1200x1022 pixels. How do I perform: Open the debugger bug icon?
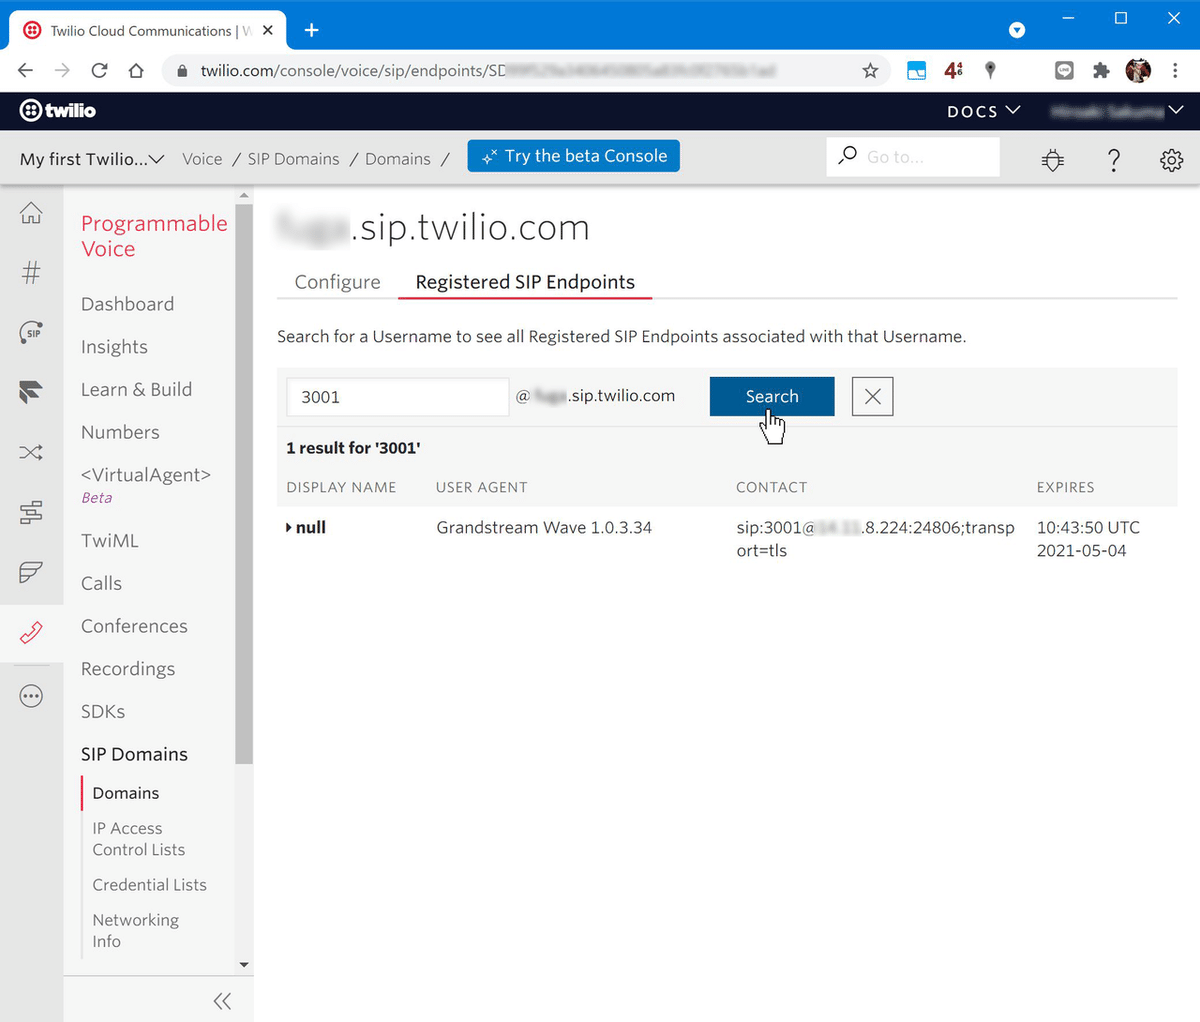1053,159
